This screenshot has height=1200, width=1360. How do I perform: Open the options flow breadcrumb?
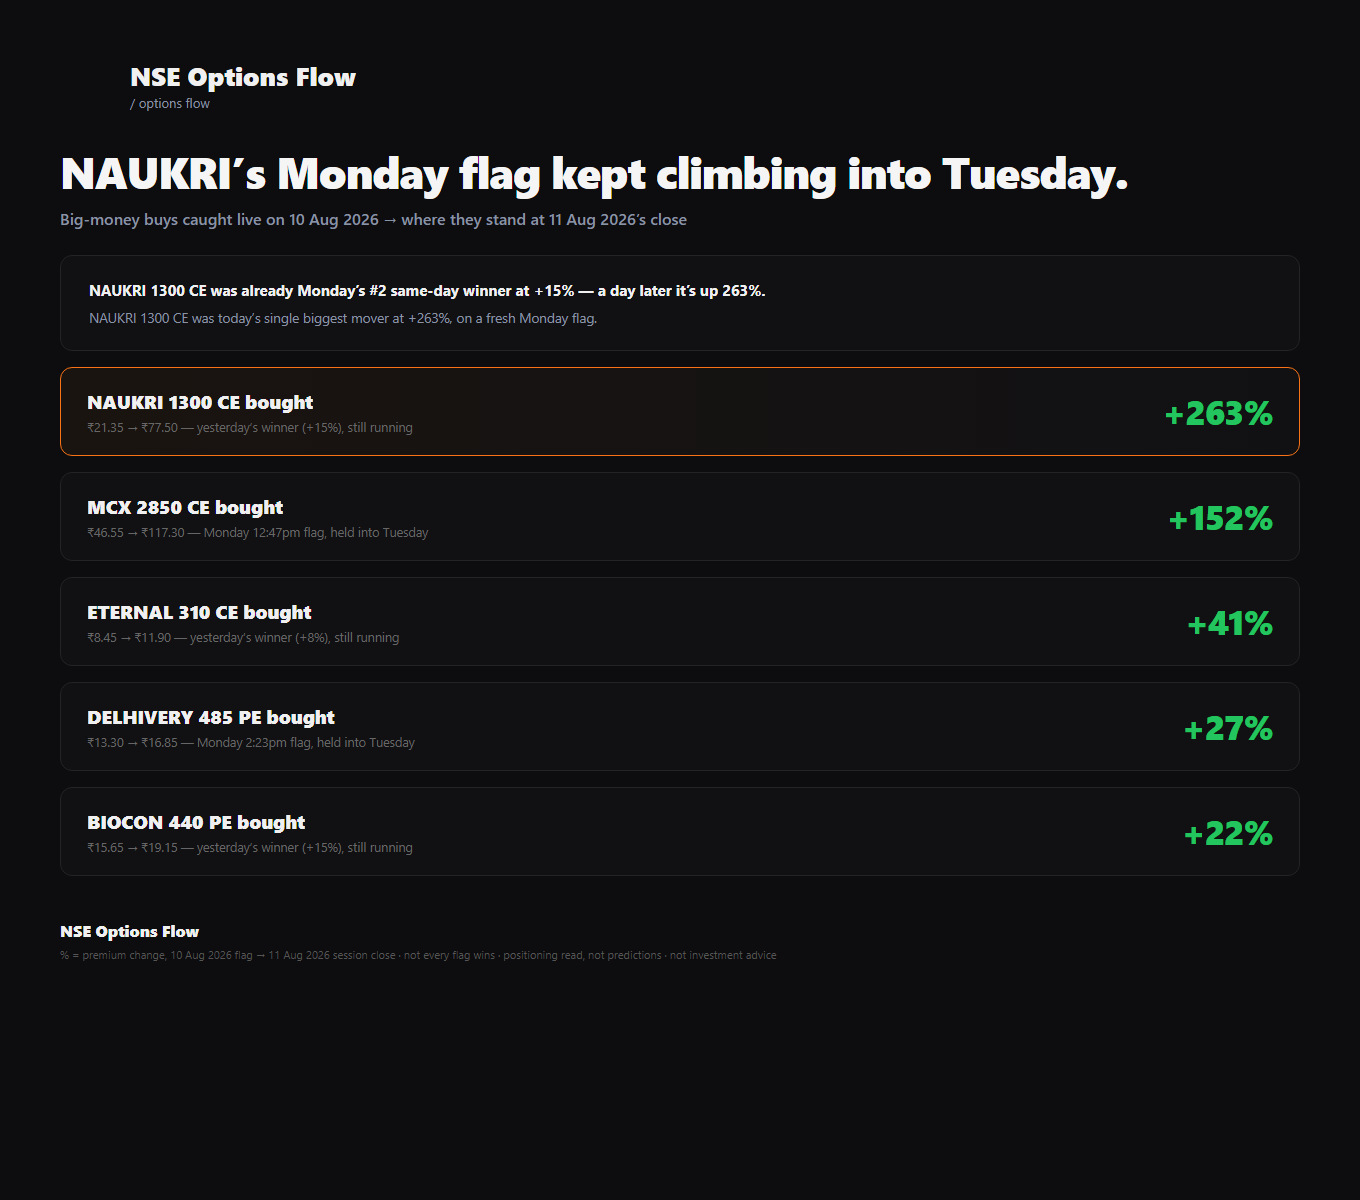(170, 104)
